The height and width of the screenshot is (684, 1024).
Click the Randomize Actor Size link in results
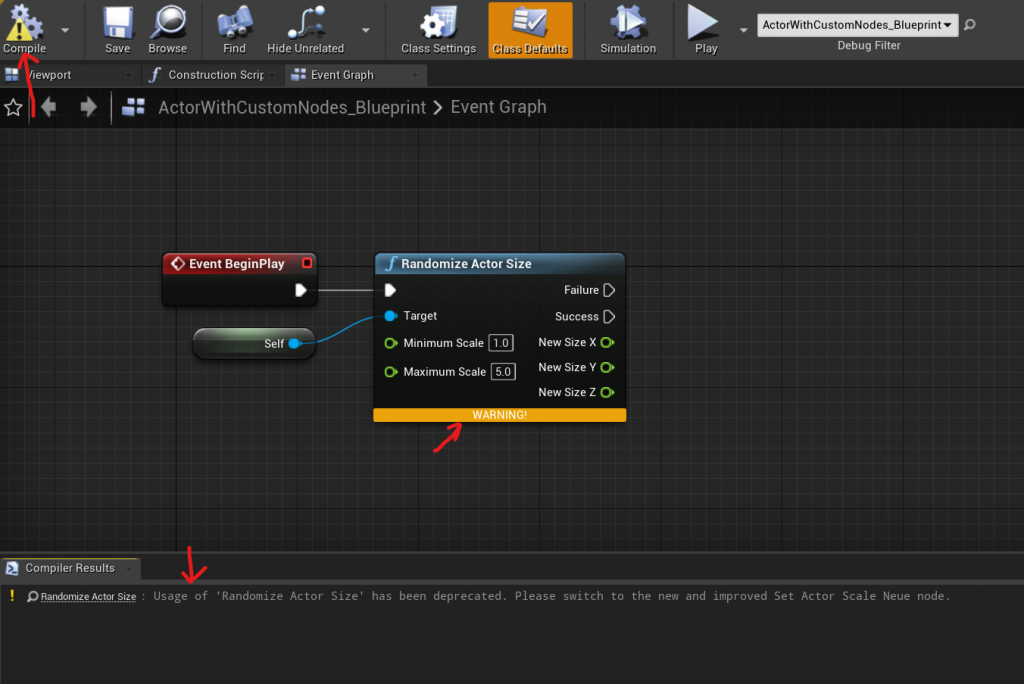coord(88,597)
